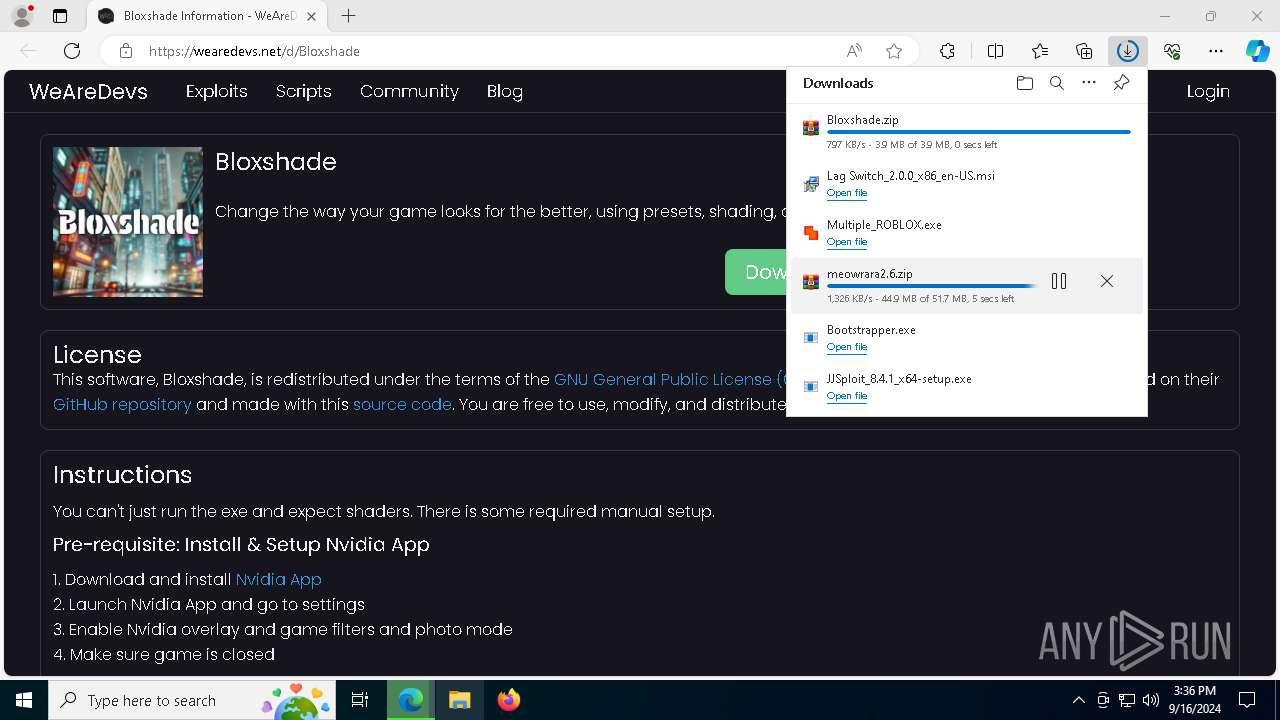Image resolution: width=1280 pixels, height=720 pixels.
Task: Add page to favorites star icon
Action: (x=894, y=51)
